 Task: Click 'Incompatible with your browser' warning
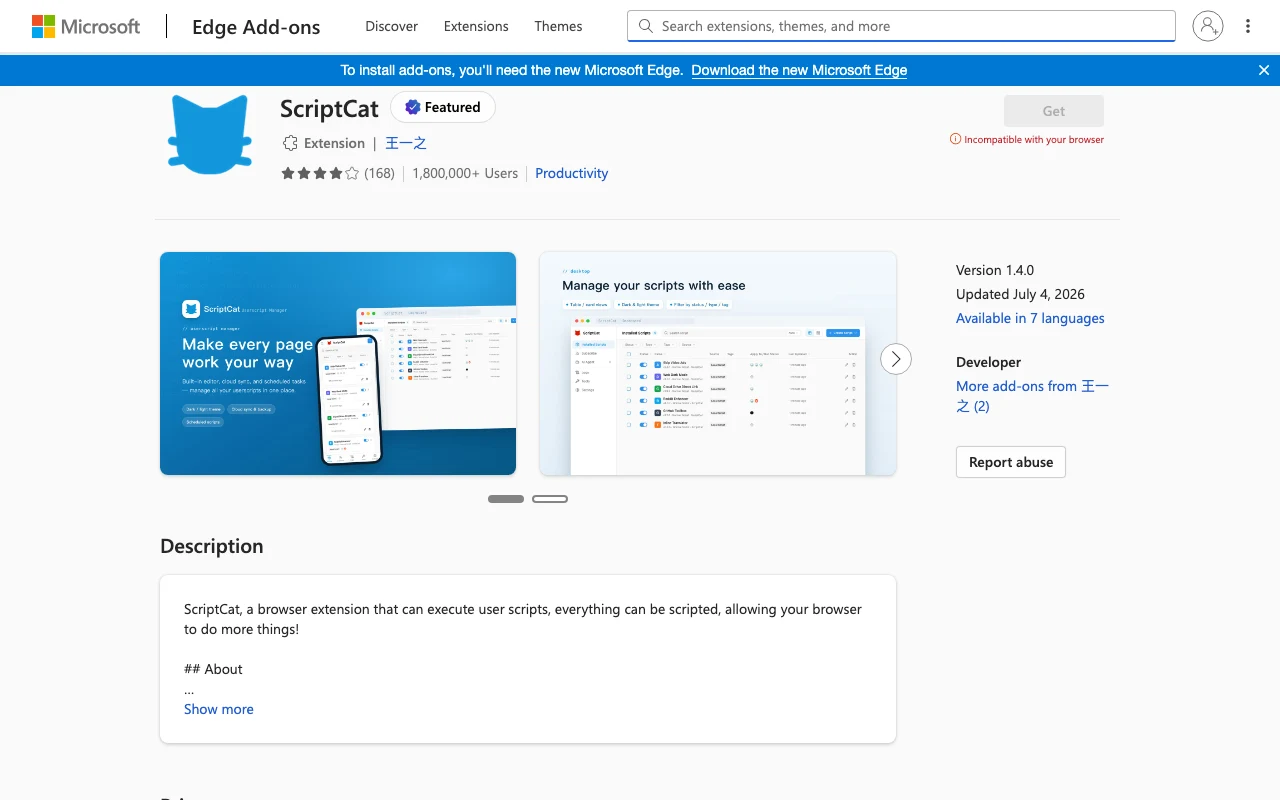coord(1027,139)
